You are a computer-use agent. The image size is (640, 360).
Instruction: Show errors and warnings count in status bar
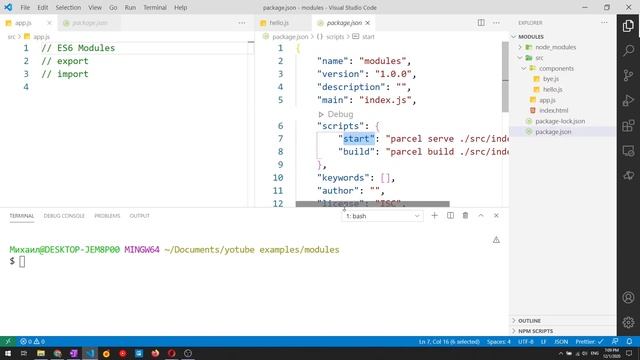coord(33,341)
